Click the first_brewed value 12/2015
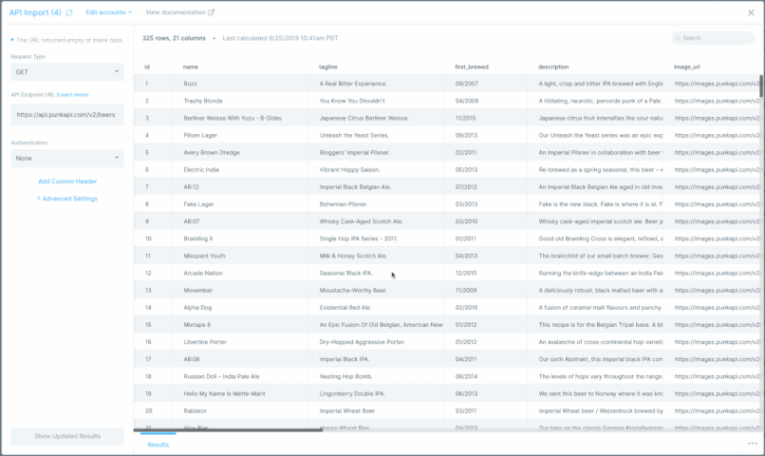This screenshot has width=765, height=456. pyautogui.click(x=466, y=273)
